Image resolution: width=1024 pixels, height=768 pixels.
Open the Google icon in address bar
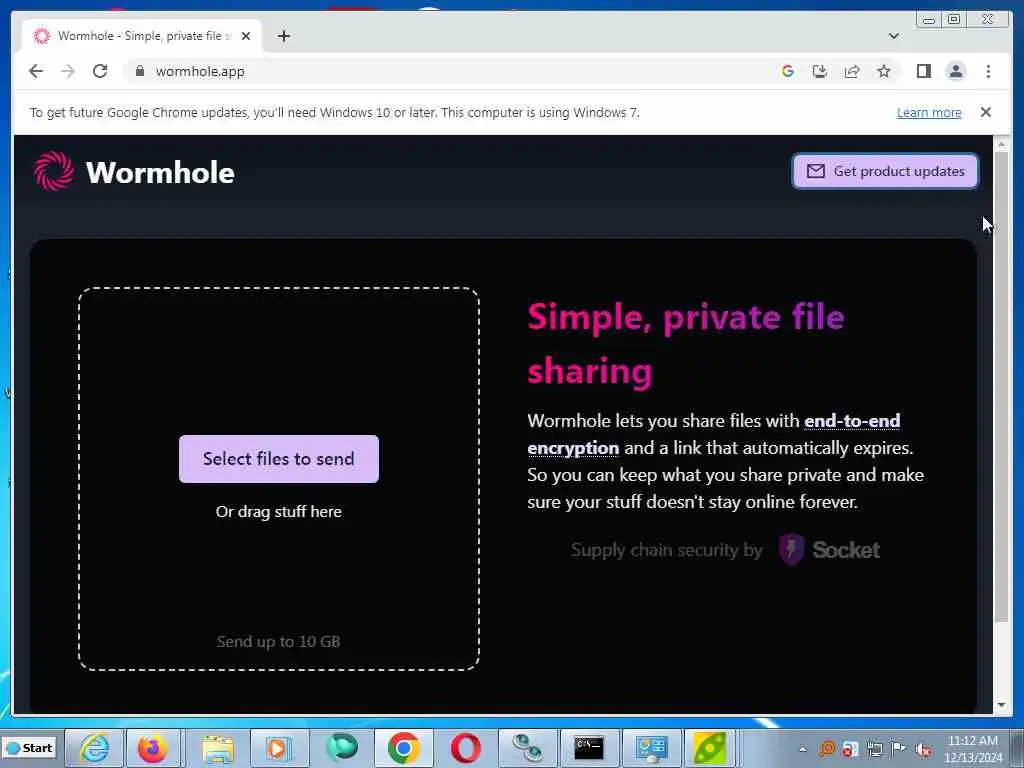click(x=788, y=71)
